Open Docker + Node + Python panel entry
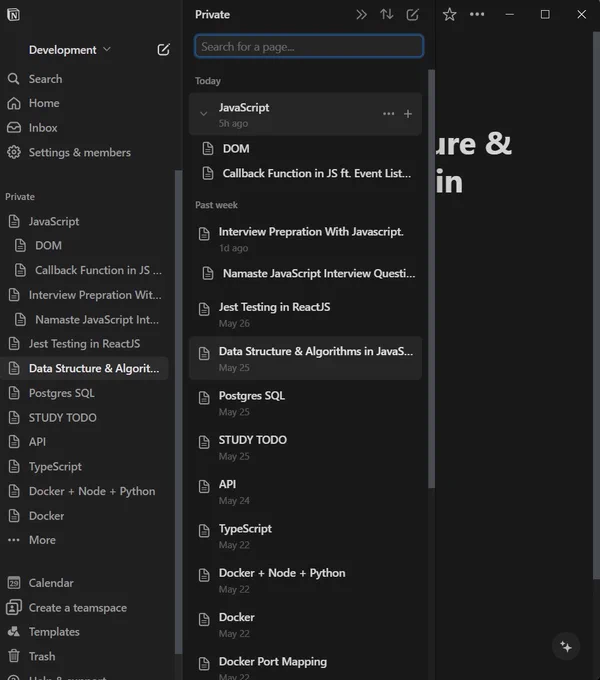Screen dimensions: 600x680 coord(306,580)
